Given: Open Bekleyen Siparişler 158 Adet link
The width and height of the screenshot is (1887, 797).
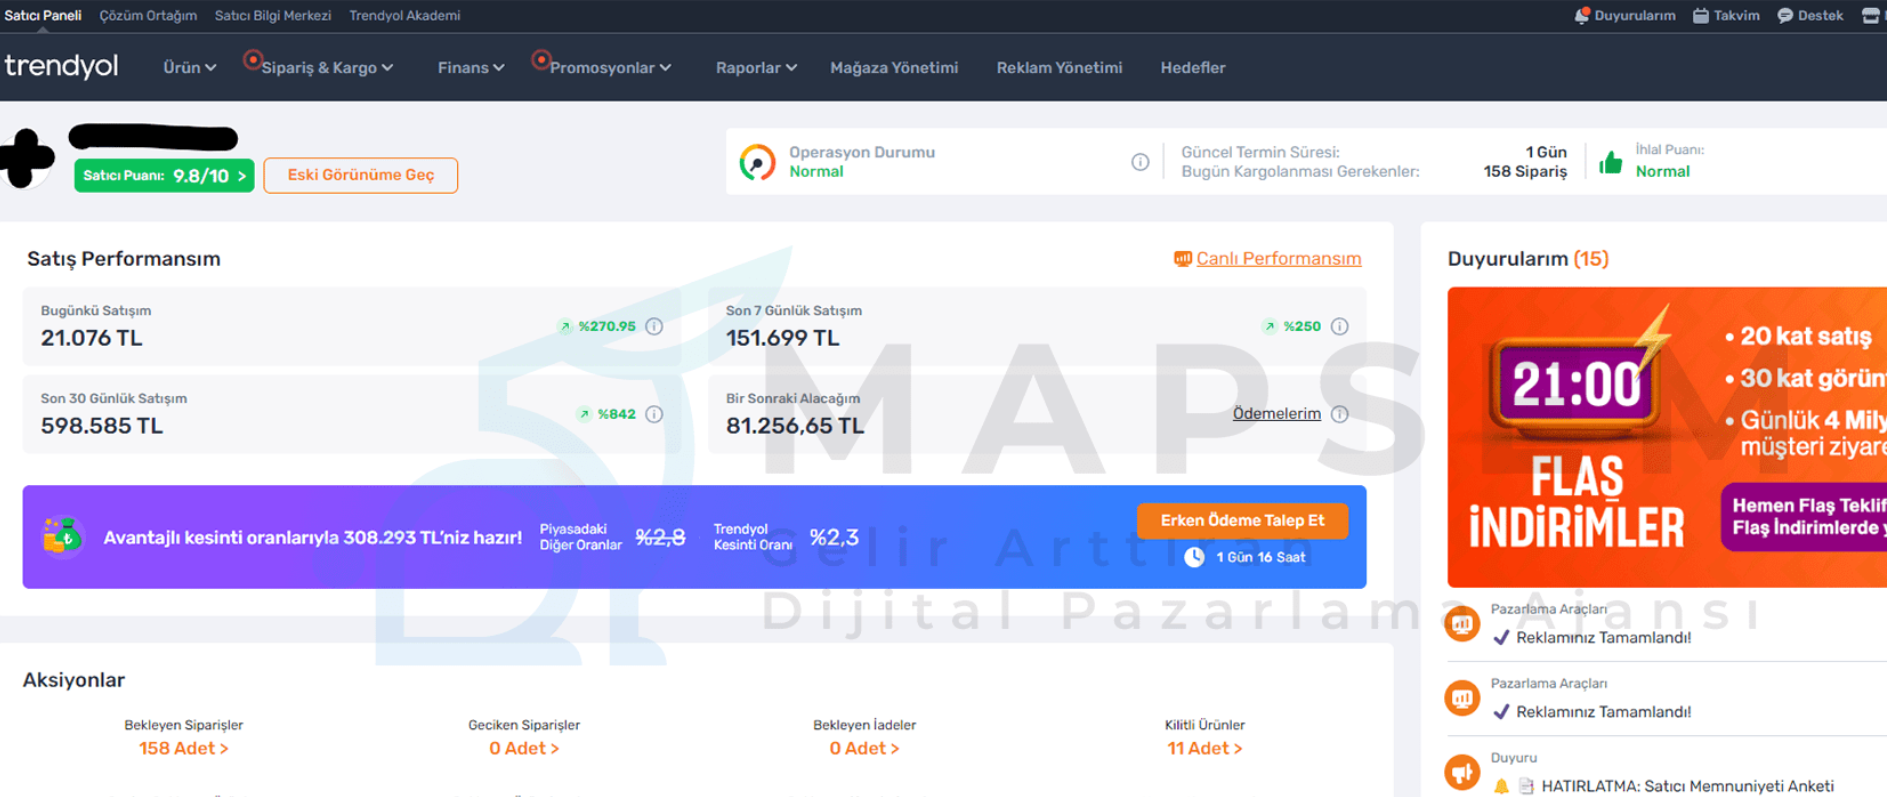Looking at the screenshot, I should coord(183,748).
